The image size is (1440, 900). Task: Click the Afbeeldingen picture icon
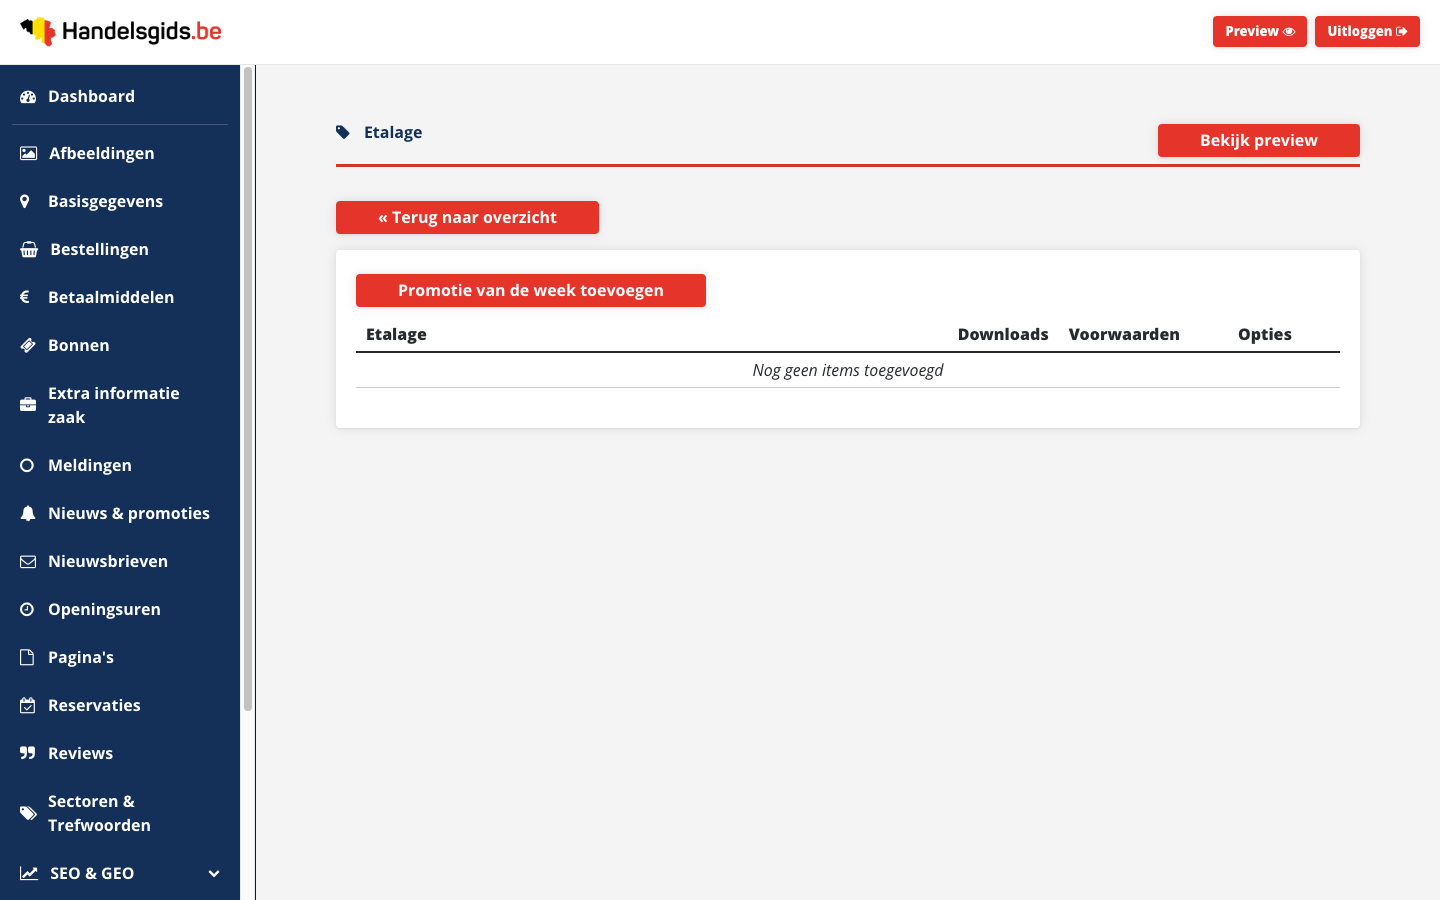point(28,153)
